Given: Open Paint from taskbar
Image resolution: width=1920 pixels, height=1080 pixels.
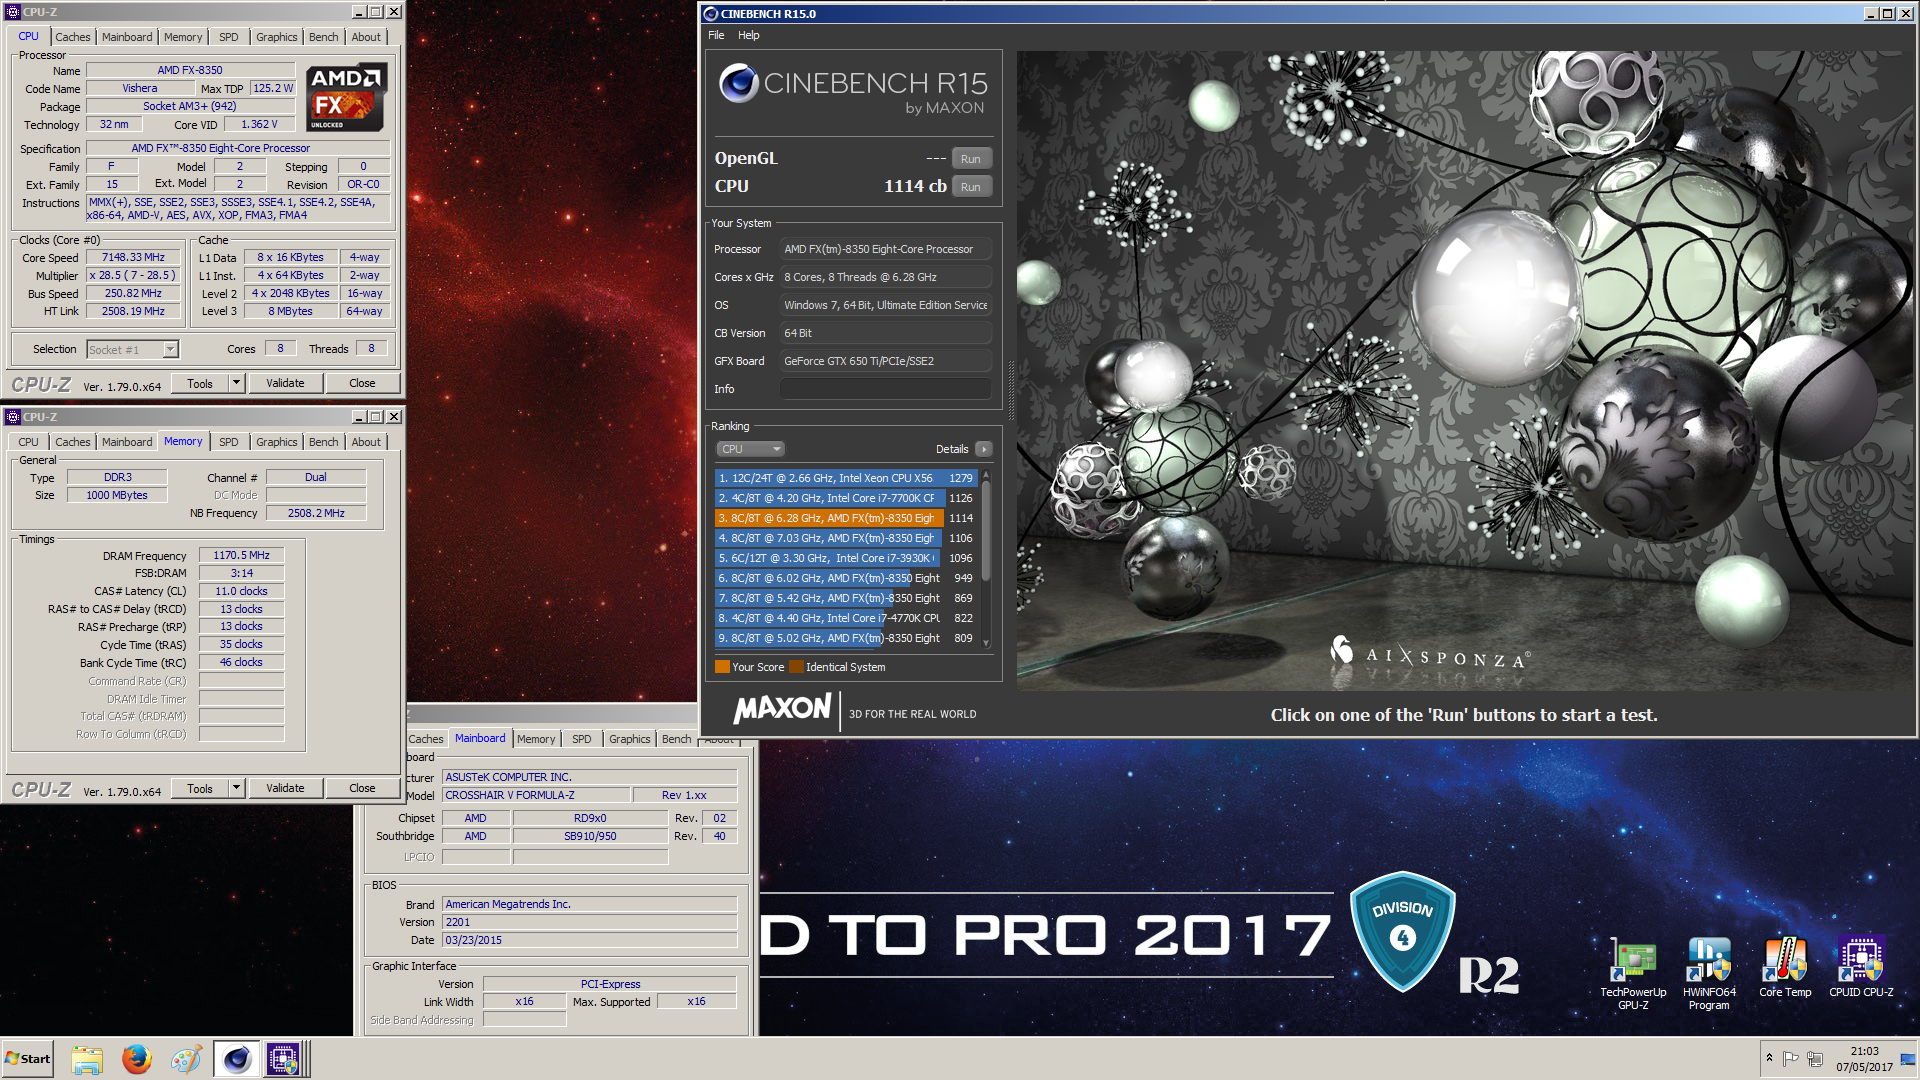Looking at the screenshot, I should pyautogui.click(x=186, y=1059).
